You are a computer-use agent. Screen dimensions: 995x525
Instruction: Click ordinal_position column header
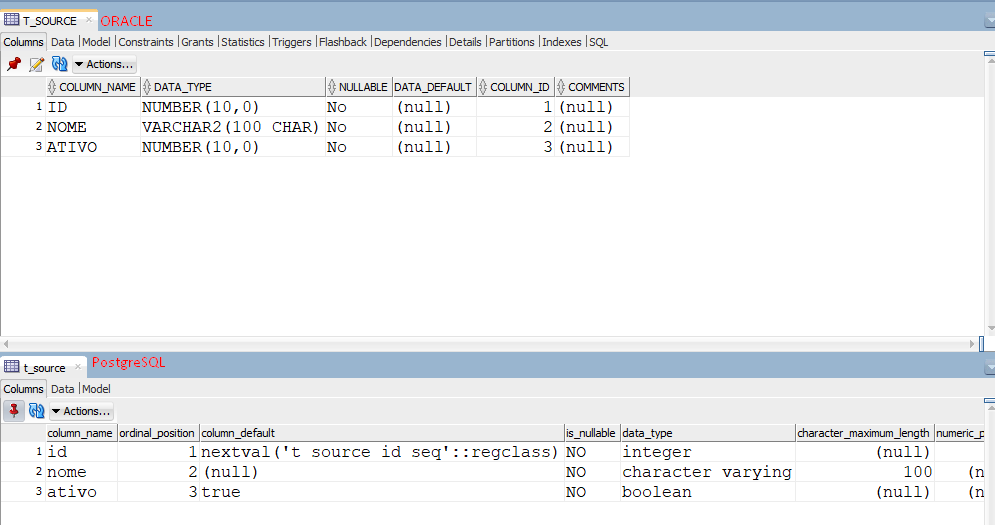click(x=158, y=433)
